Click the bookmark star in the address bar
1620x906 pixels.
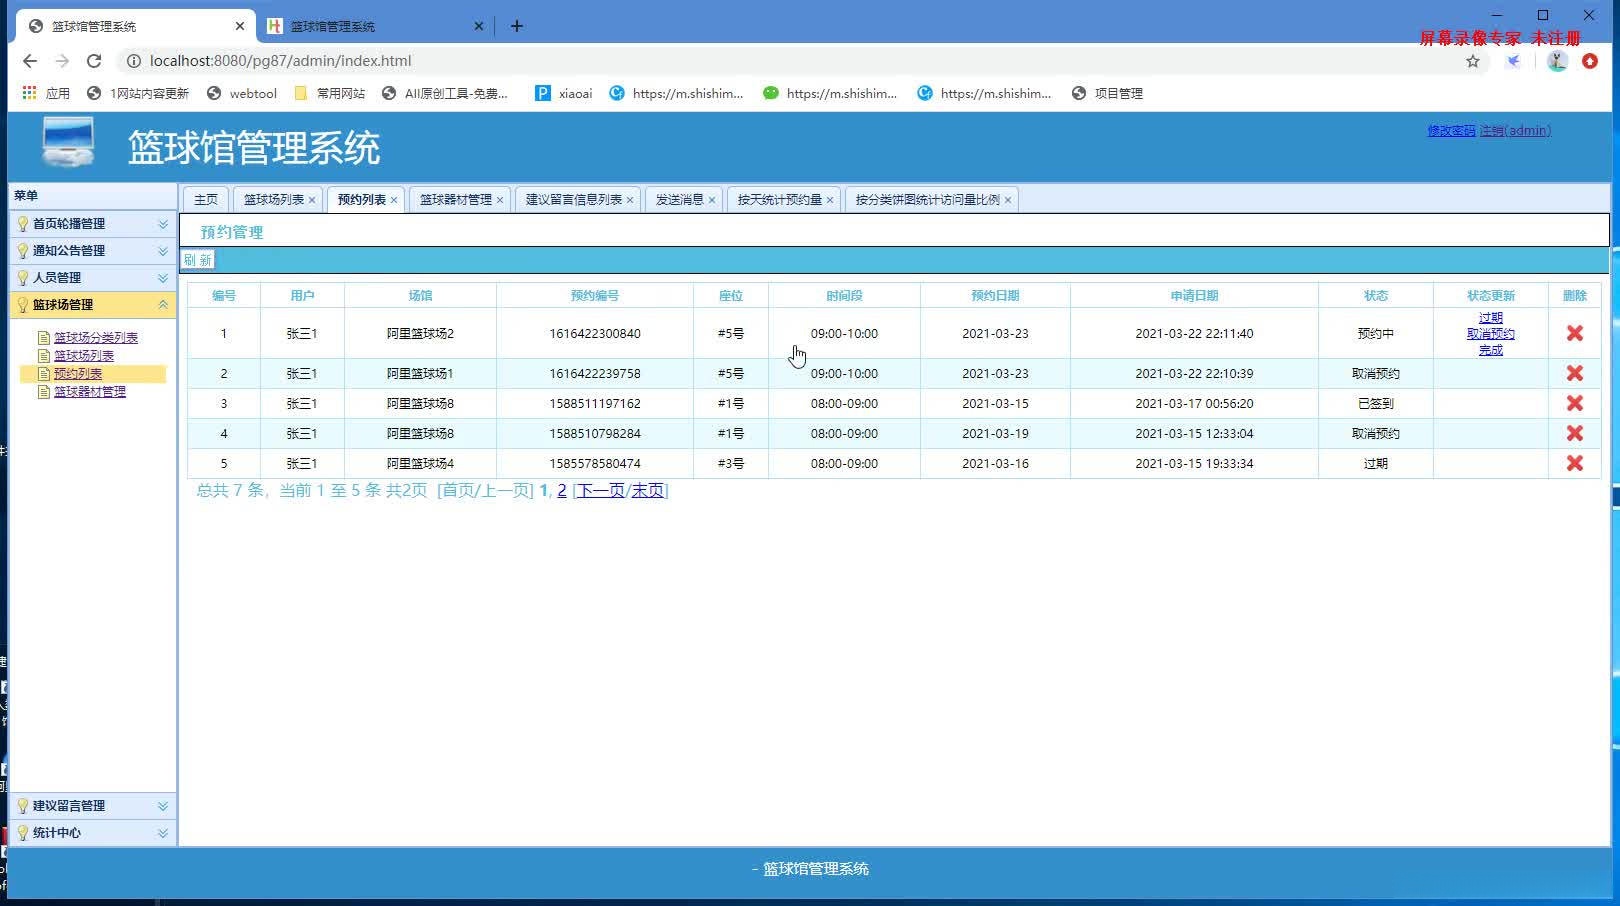1471,61
